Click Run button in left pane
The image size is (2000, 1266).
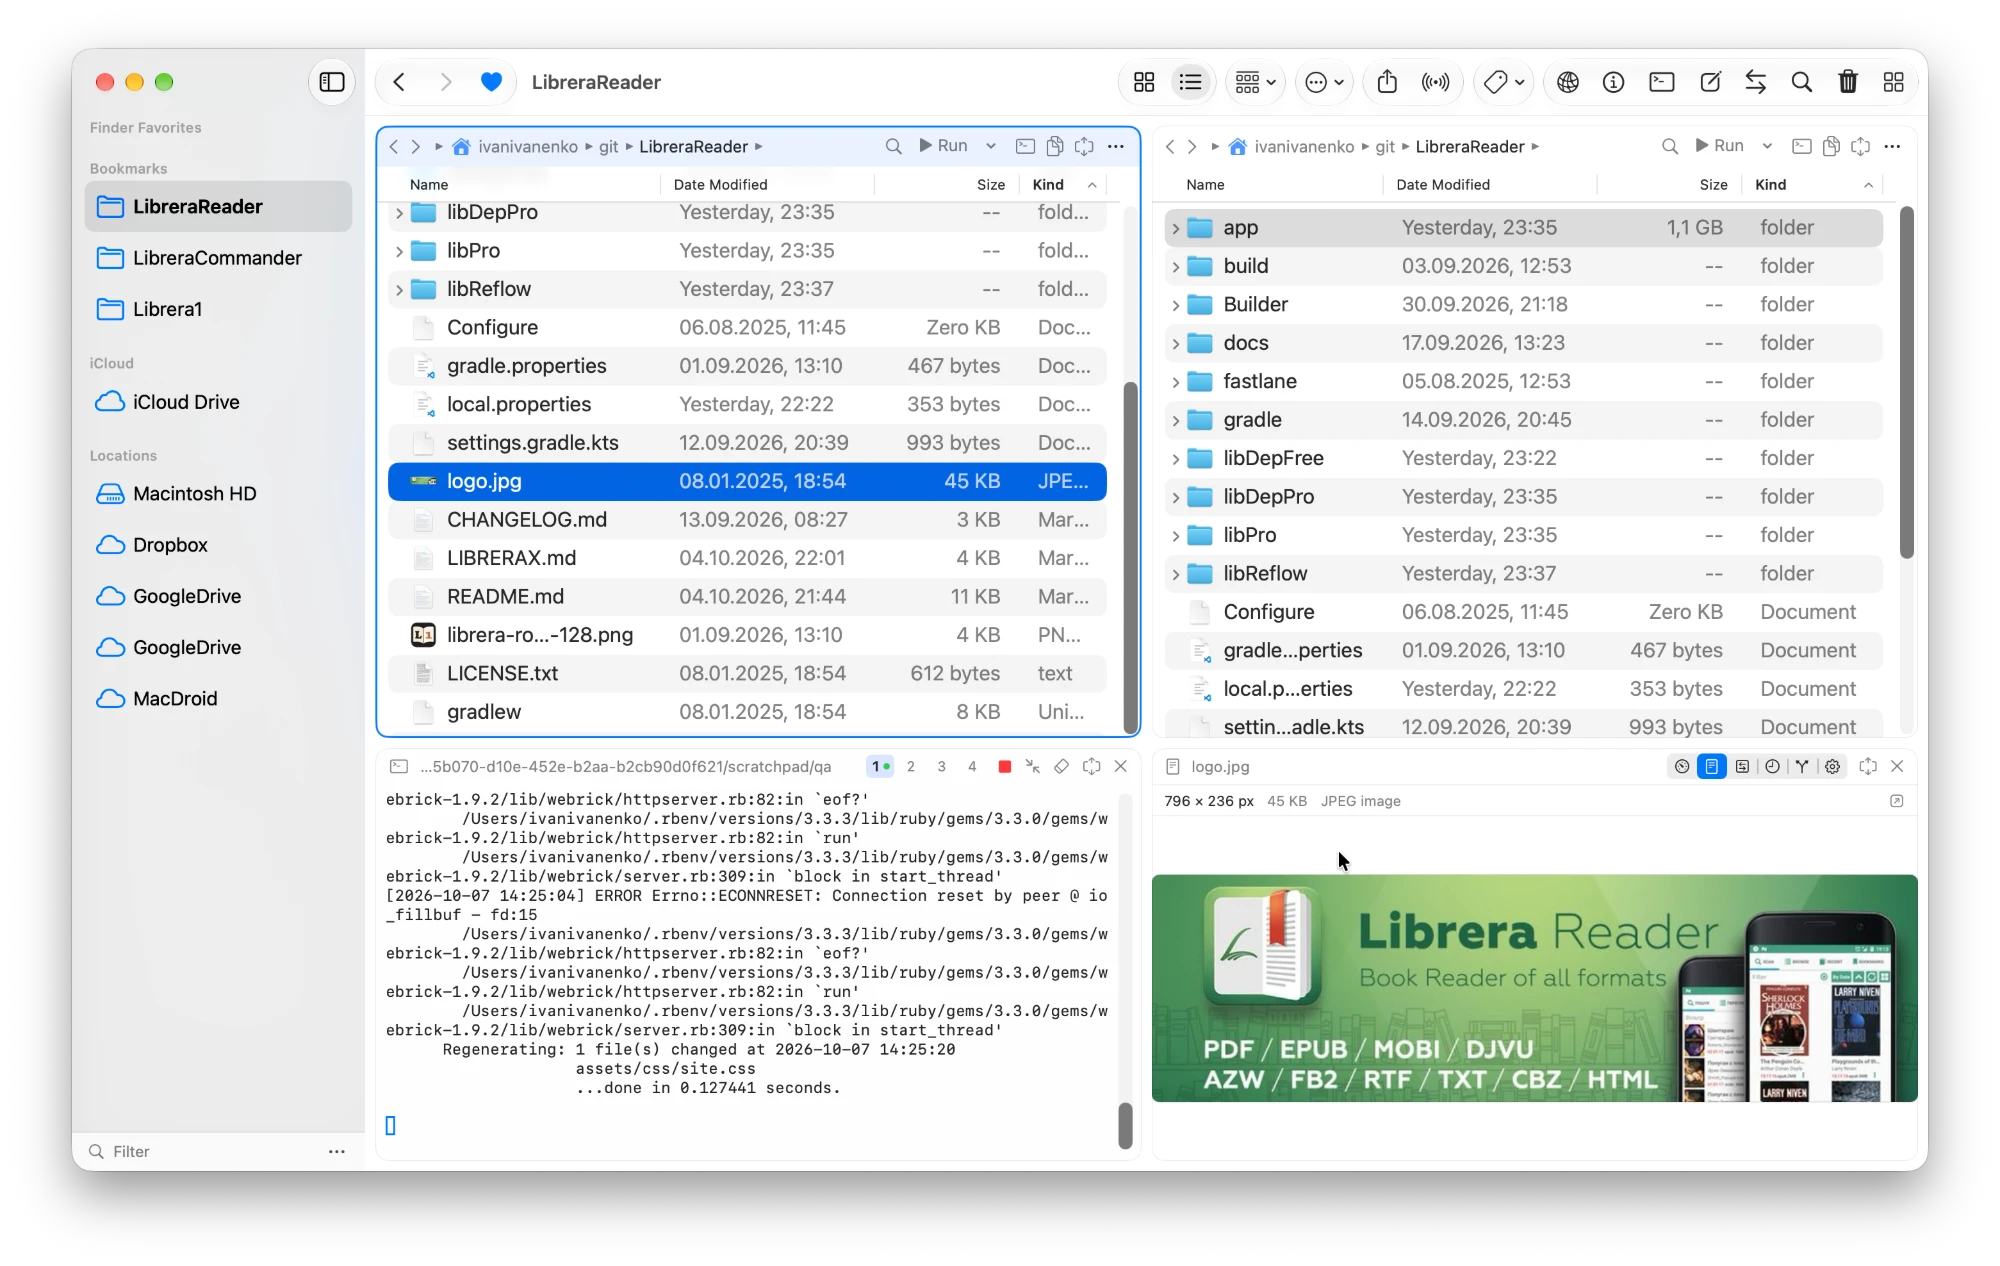(942, 146)
